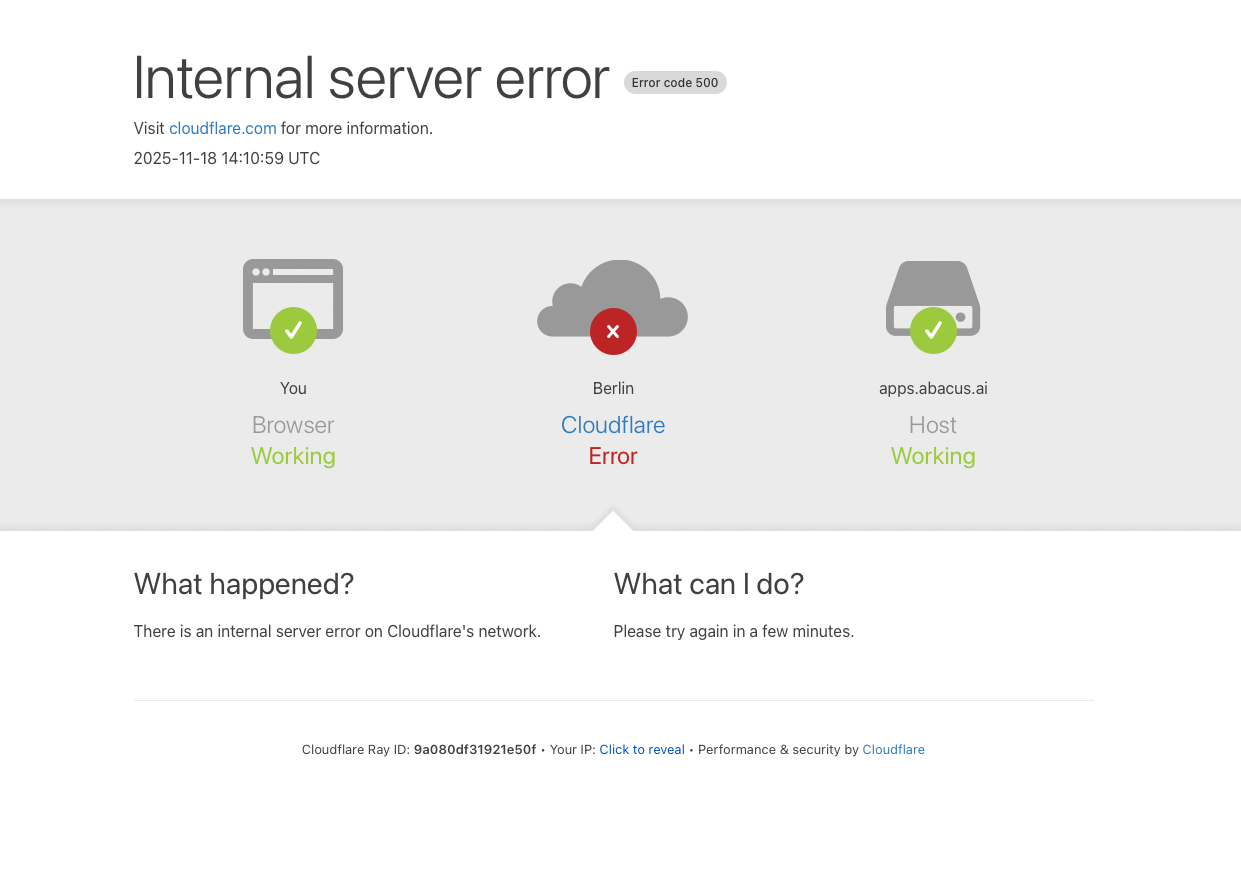Select the Cloudflare Ray ID value
This screenshot has width=1241, height=884.
[475, 750]
